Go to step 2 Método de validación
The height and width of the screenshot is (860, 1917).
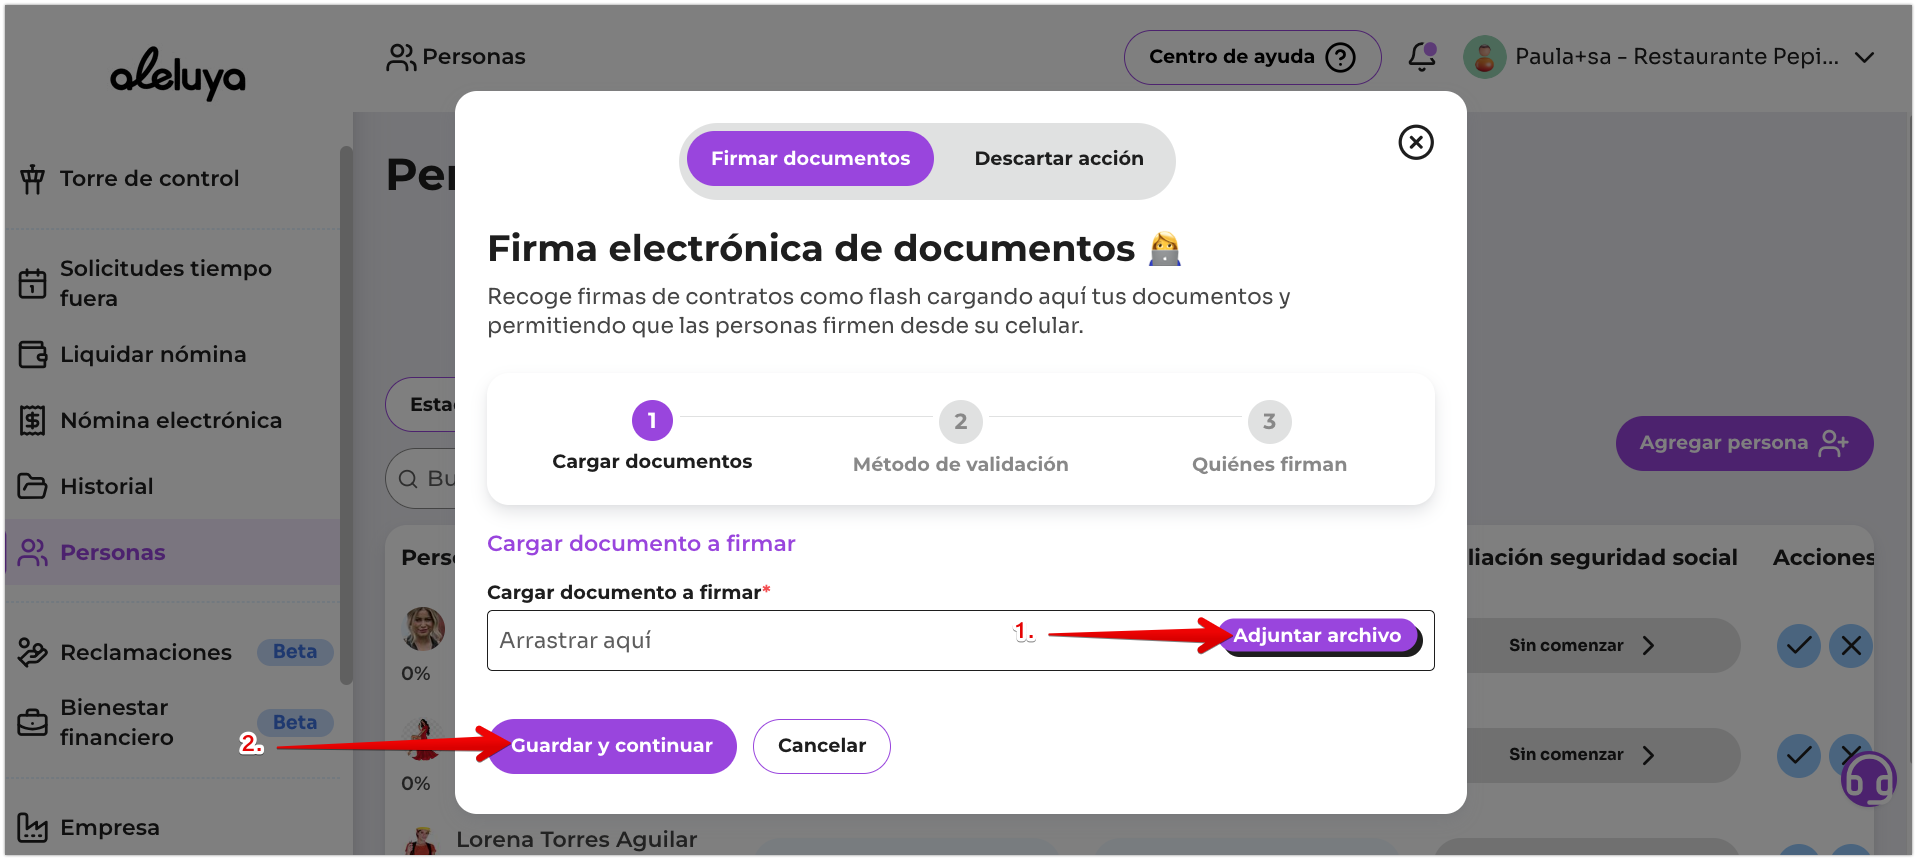tap(960, 422)
